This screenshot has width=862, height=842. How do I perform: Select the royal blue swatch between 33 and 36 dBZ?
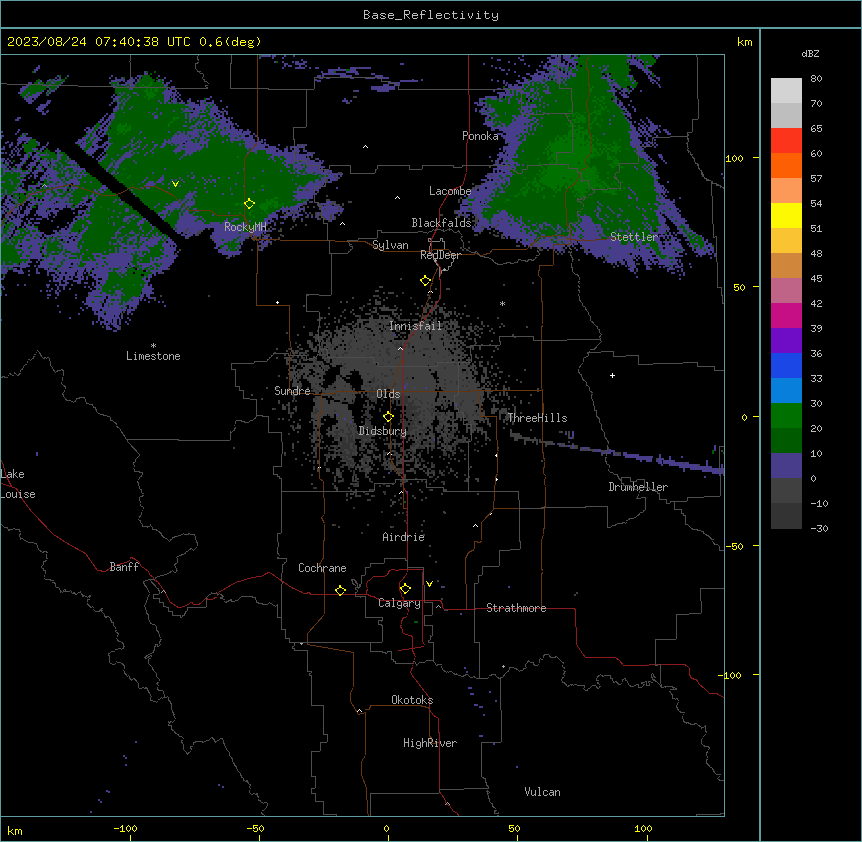tap(786, 365)
